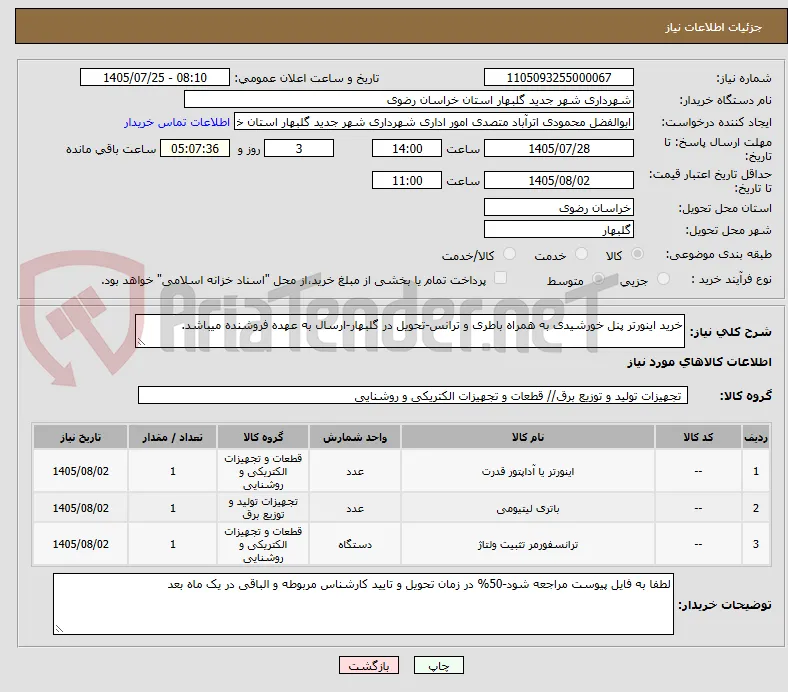Click the چاپ print button
This screenshot has height=692, width=788.
(x=438, y=665)
